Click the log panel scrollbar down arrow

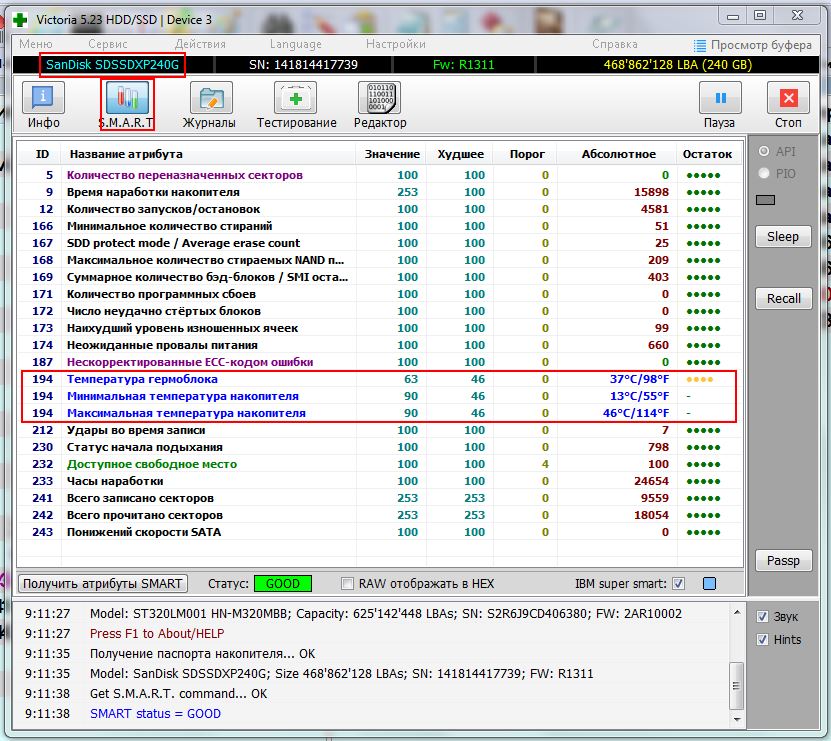pos(737,720)
